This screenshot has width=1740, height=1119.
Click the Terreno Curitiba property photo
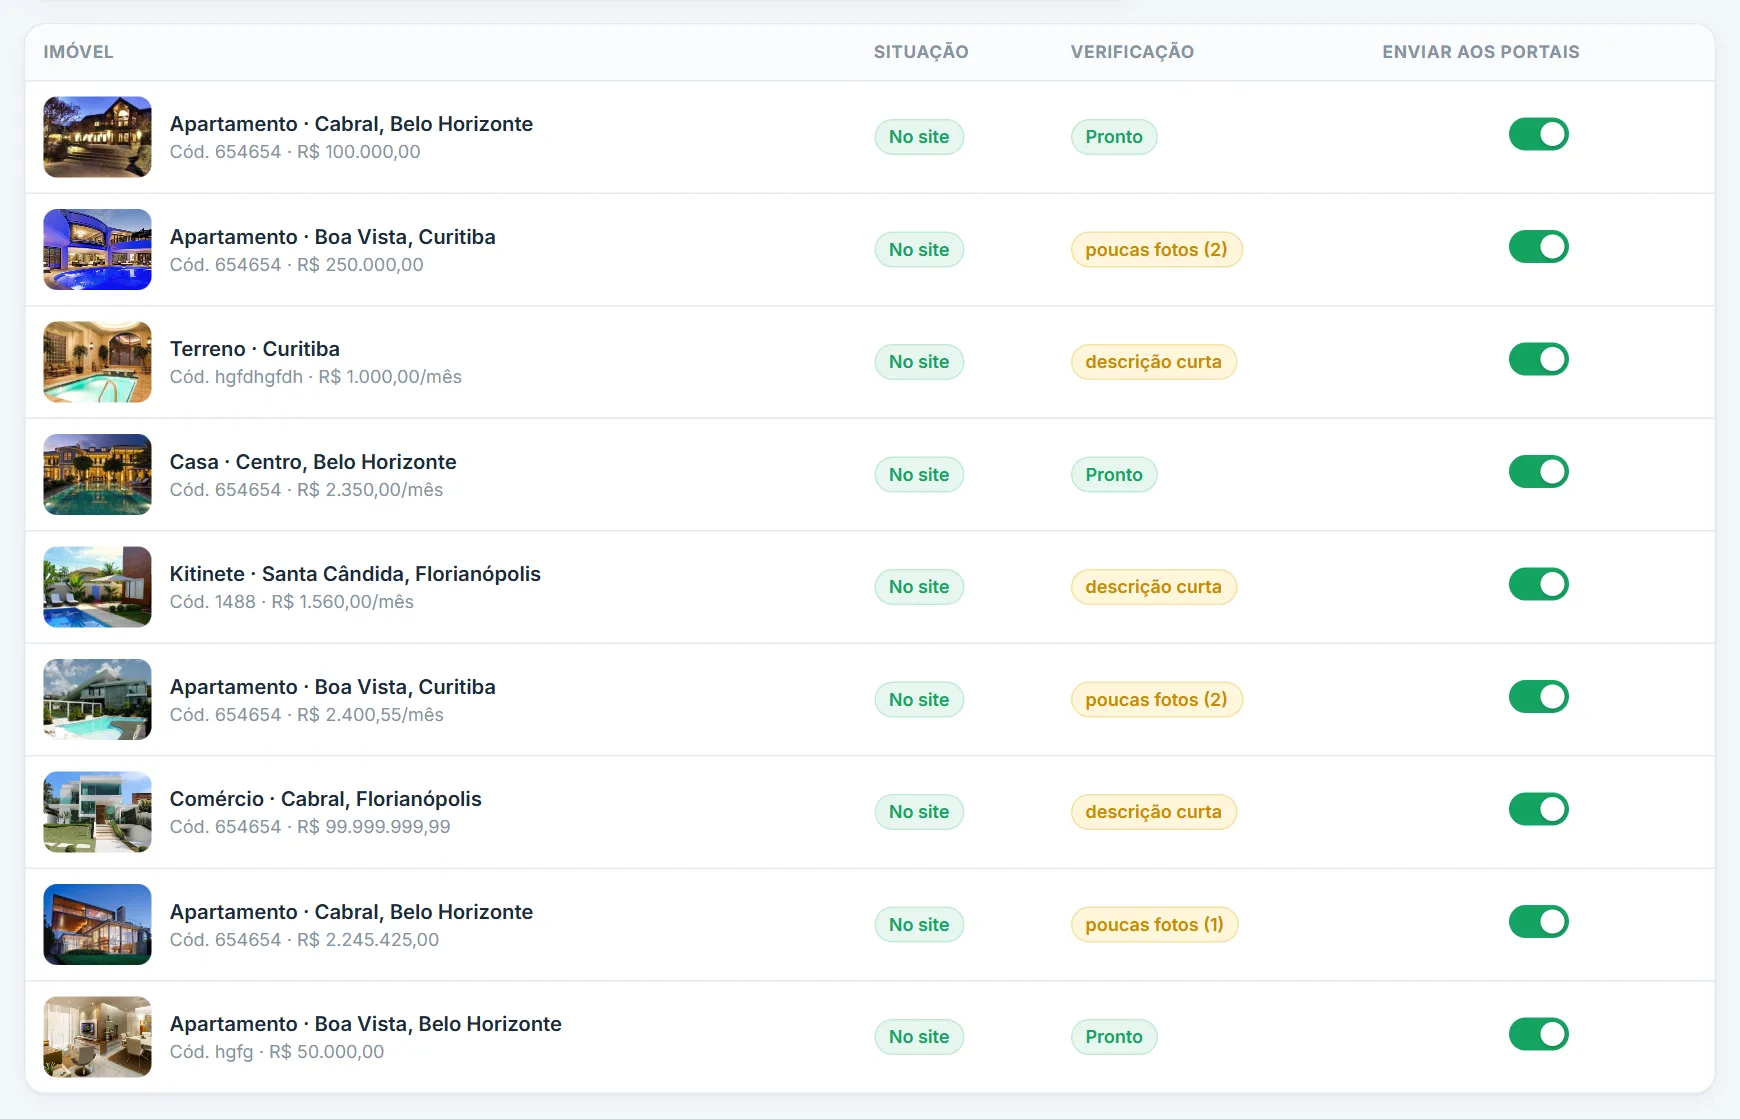pos(97,362)
